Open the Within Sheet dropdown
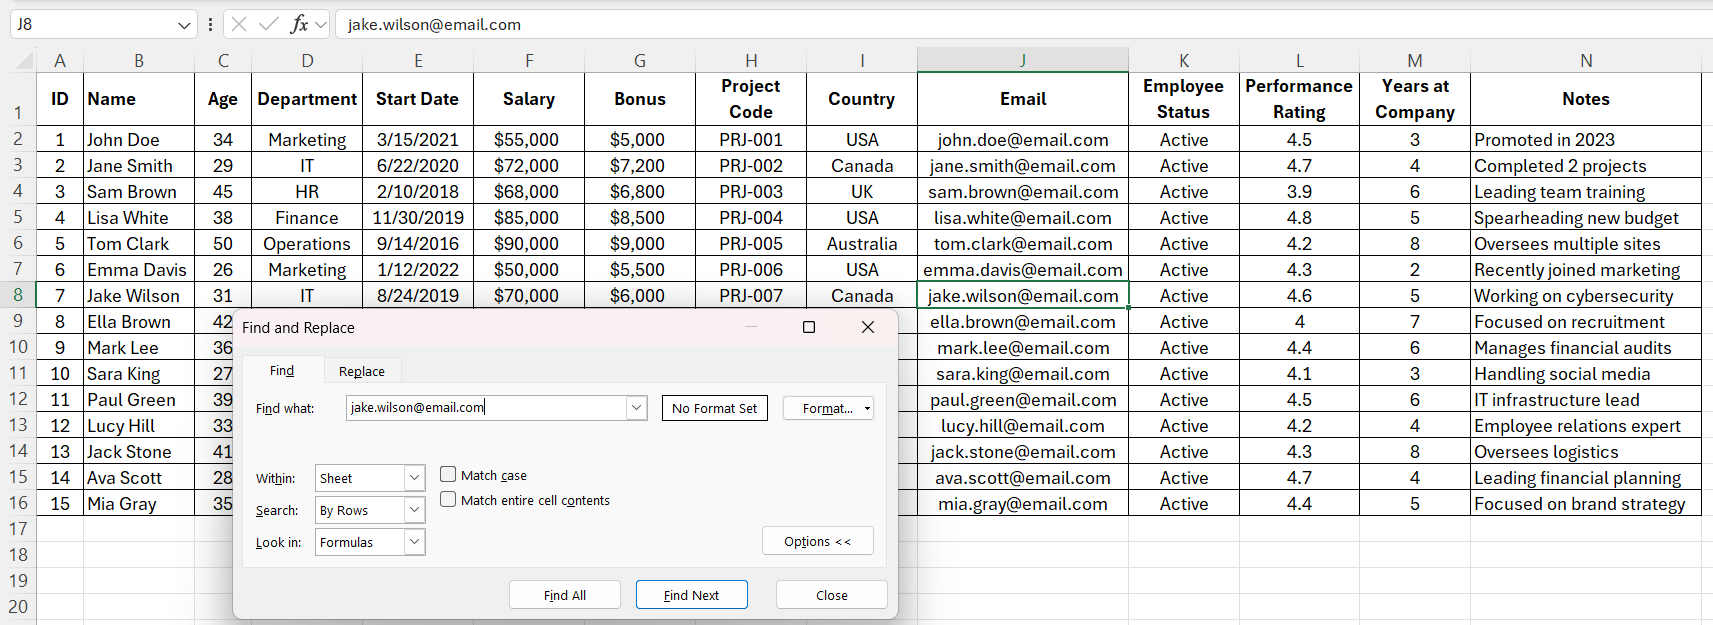 [414, 478]
